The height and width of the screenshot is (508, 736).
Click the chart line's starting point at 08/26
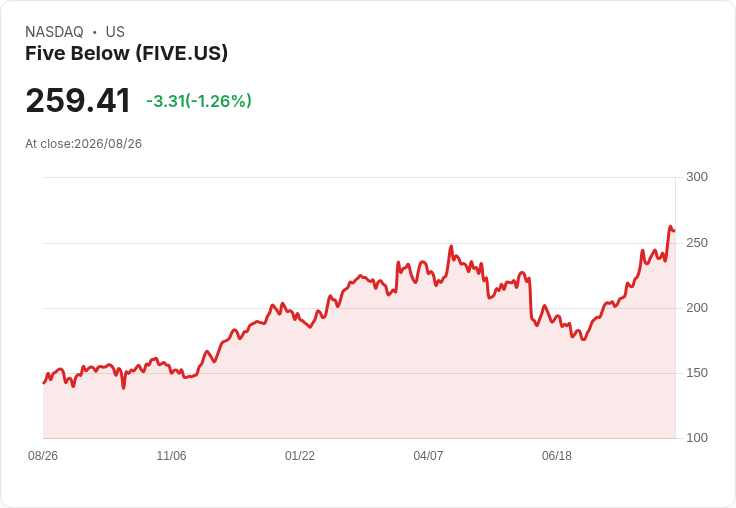[44, 383]
